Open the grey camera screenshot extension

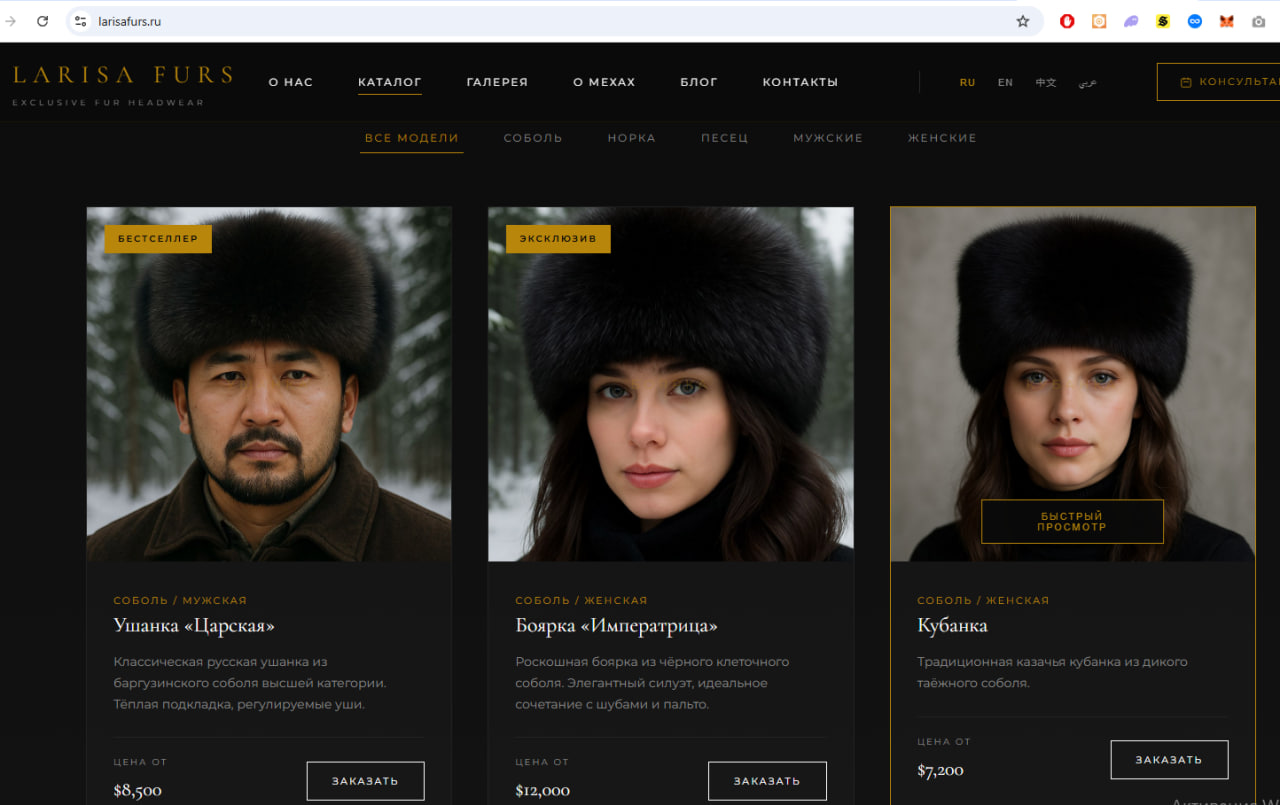click(x=1258, y=21)
